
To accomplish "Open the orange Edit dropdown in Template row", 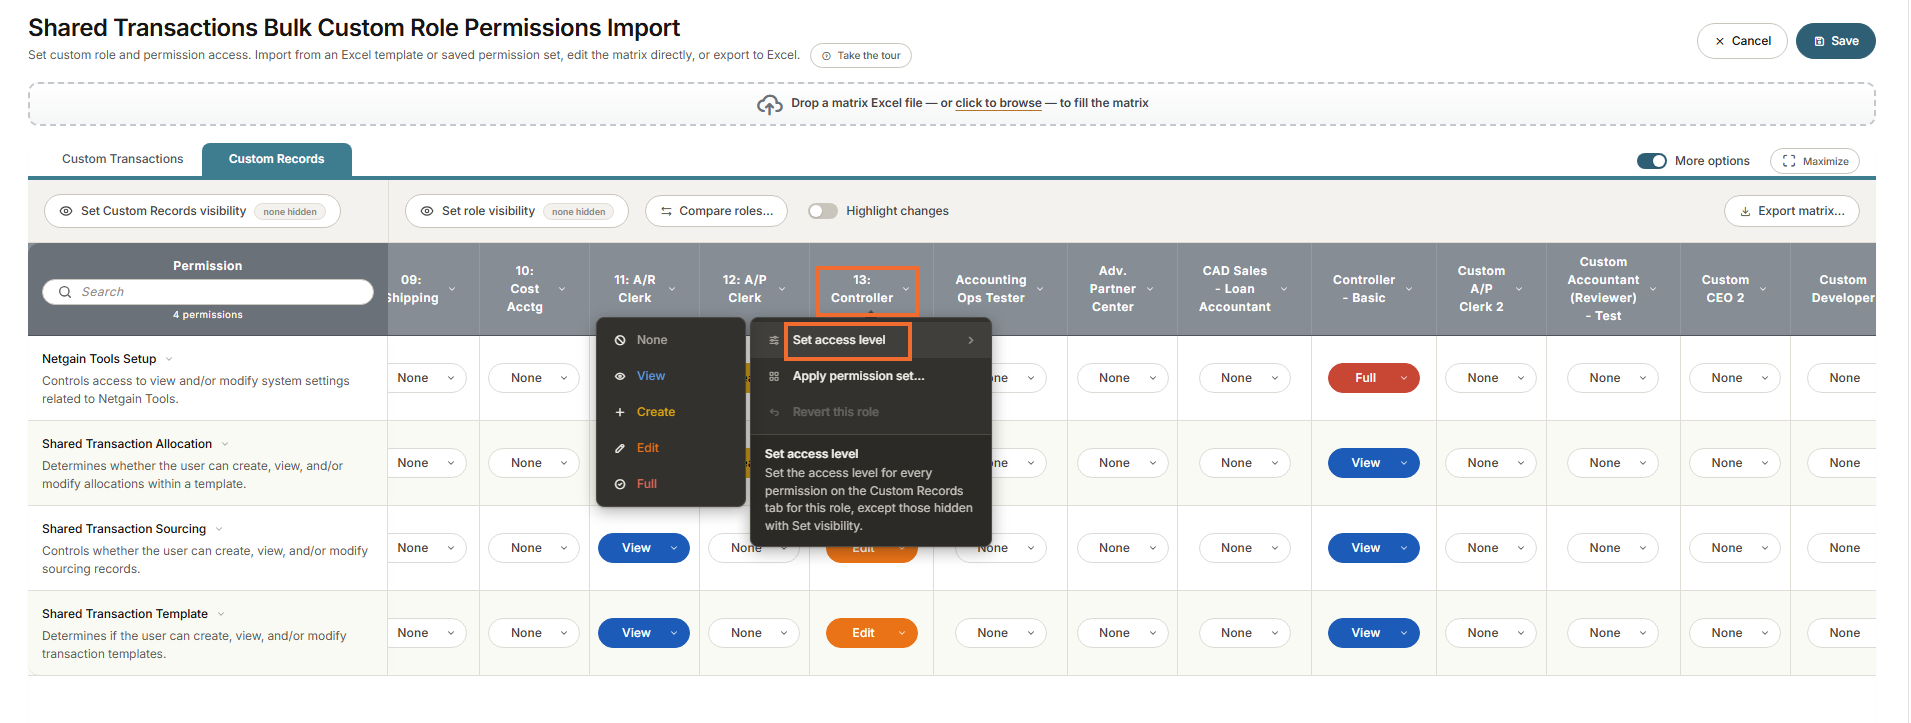I will [872, 633].
